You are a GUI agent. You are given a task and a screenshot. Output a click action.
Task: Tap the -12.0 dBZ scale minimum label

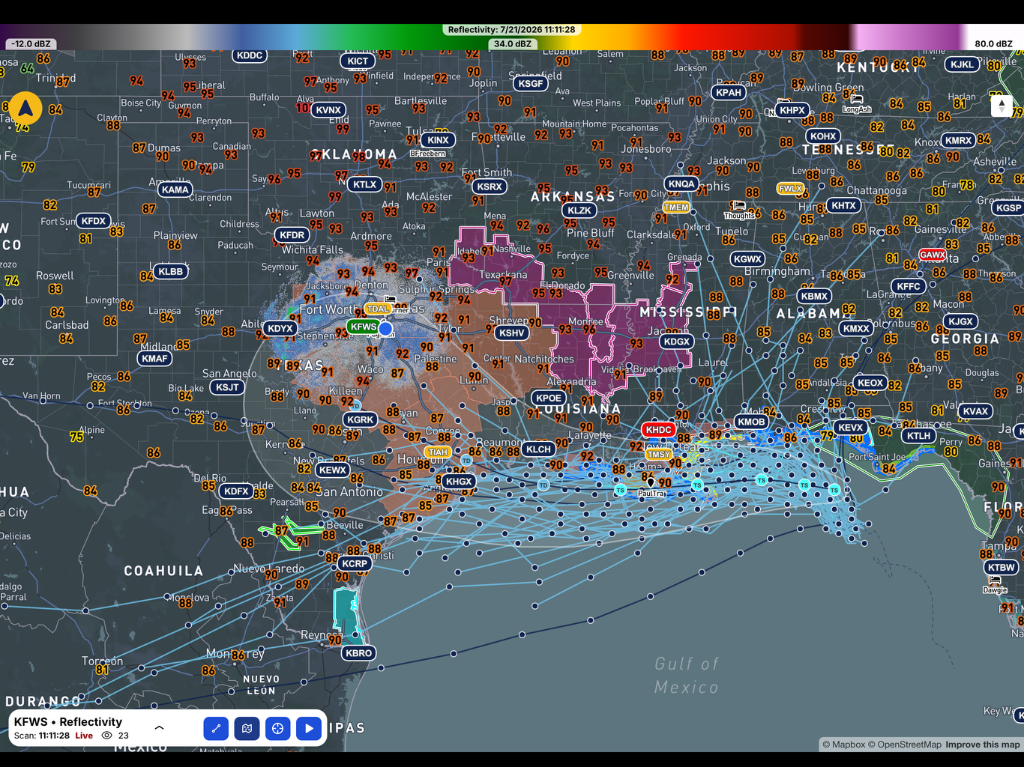[31, 44]
